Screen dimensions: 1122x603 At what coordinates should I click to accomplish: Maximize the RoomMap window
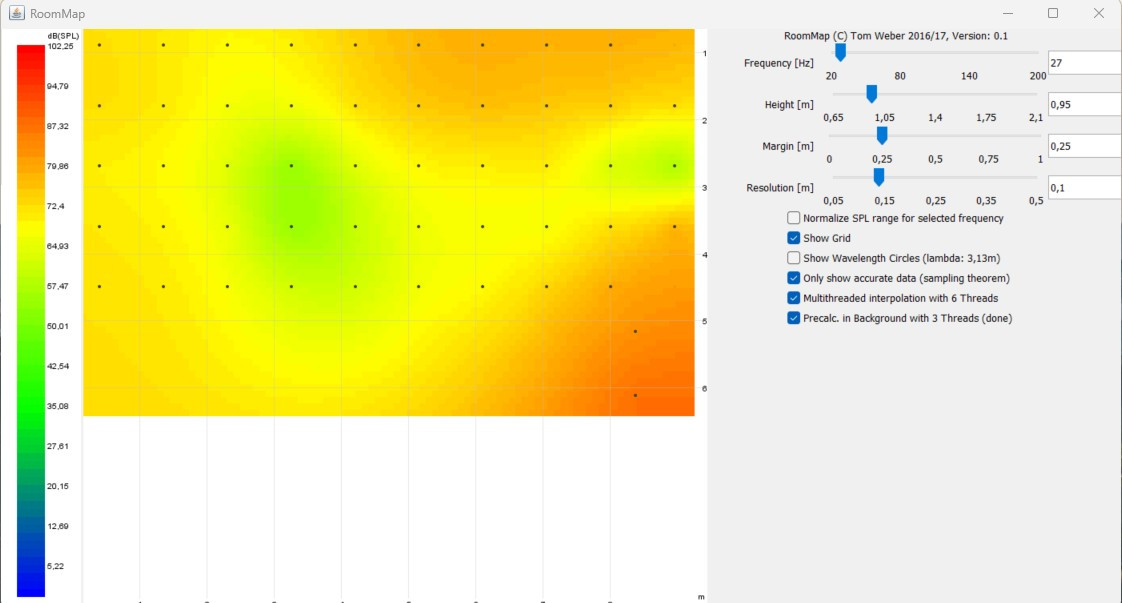pos(1053,14)
